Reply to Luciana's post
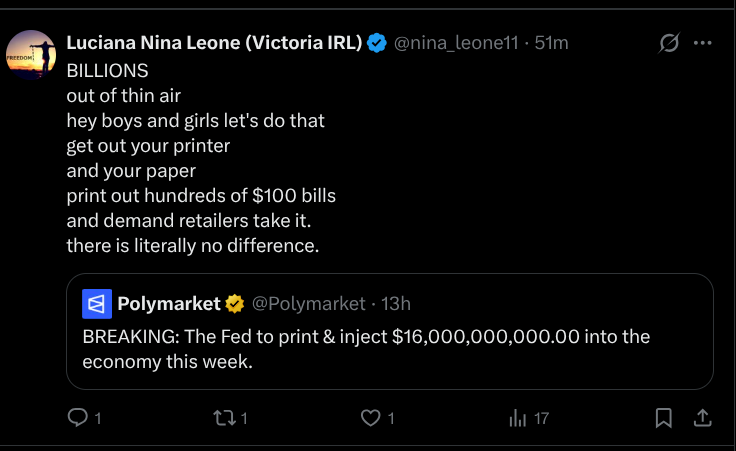This screenshot has height=451, width=736. click(78, 418)
